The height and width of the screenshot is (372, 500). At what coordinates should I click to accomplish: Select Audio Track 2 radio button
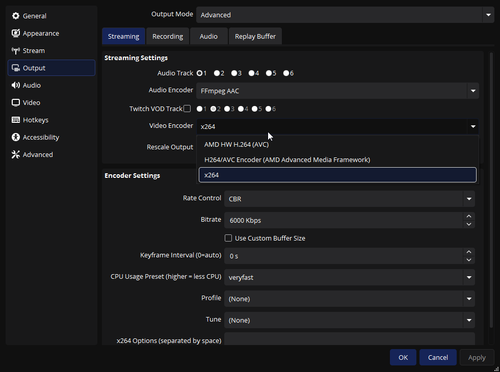click(217, 73)
